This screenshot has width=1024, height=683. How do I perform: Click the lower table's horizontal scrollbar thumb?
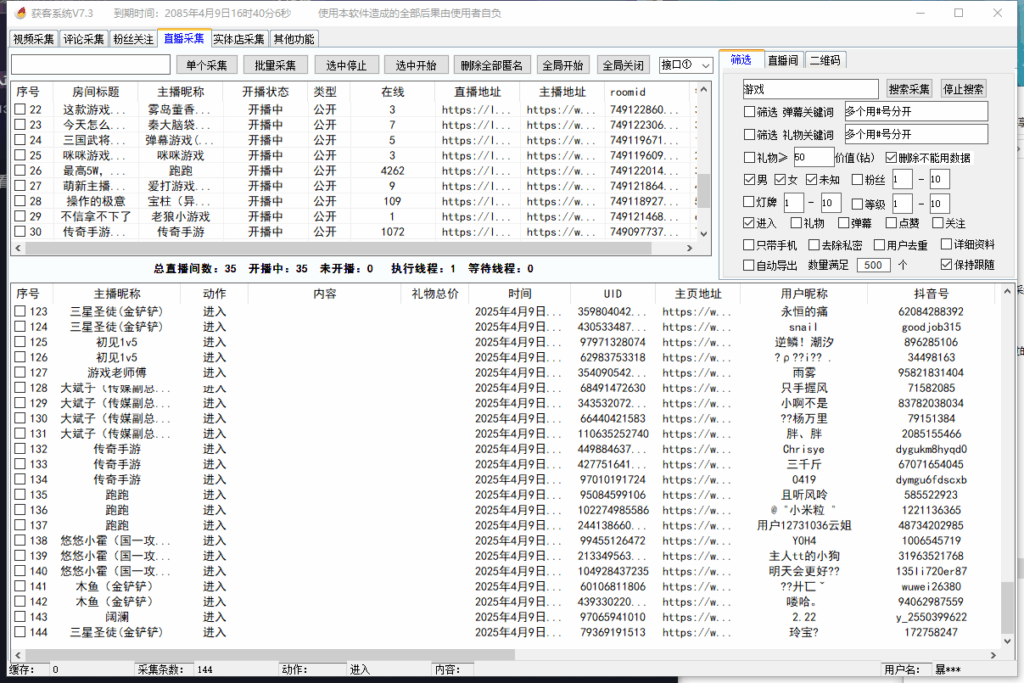[270, 655]
